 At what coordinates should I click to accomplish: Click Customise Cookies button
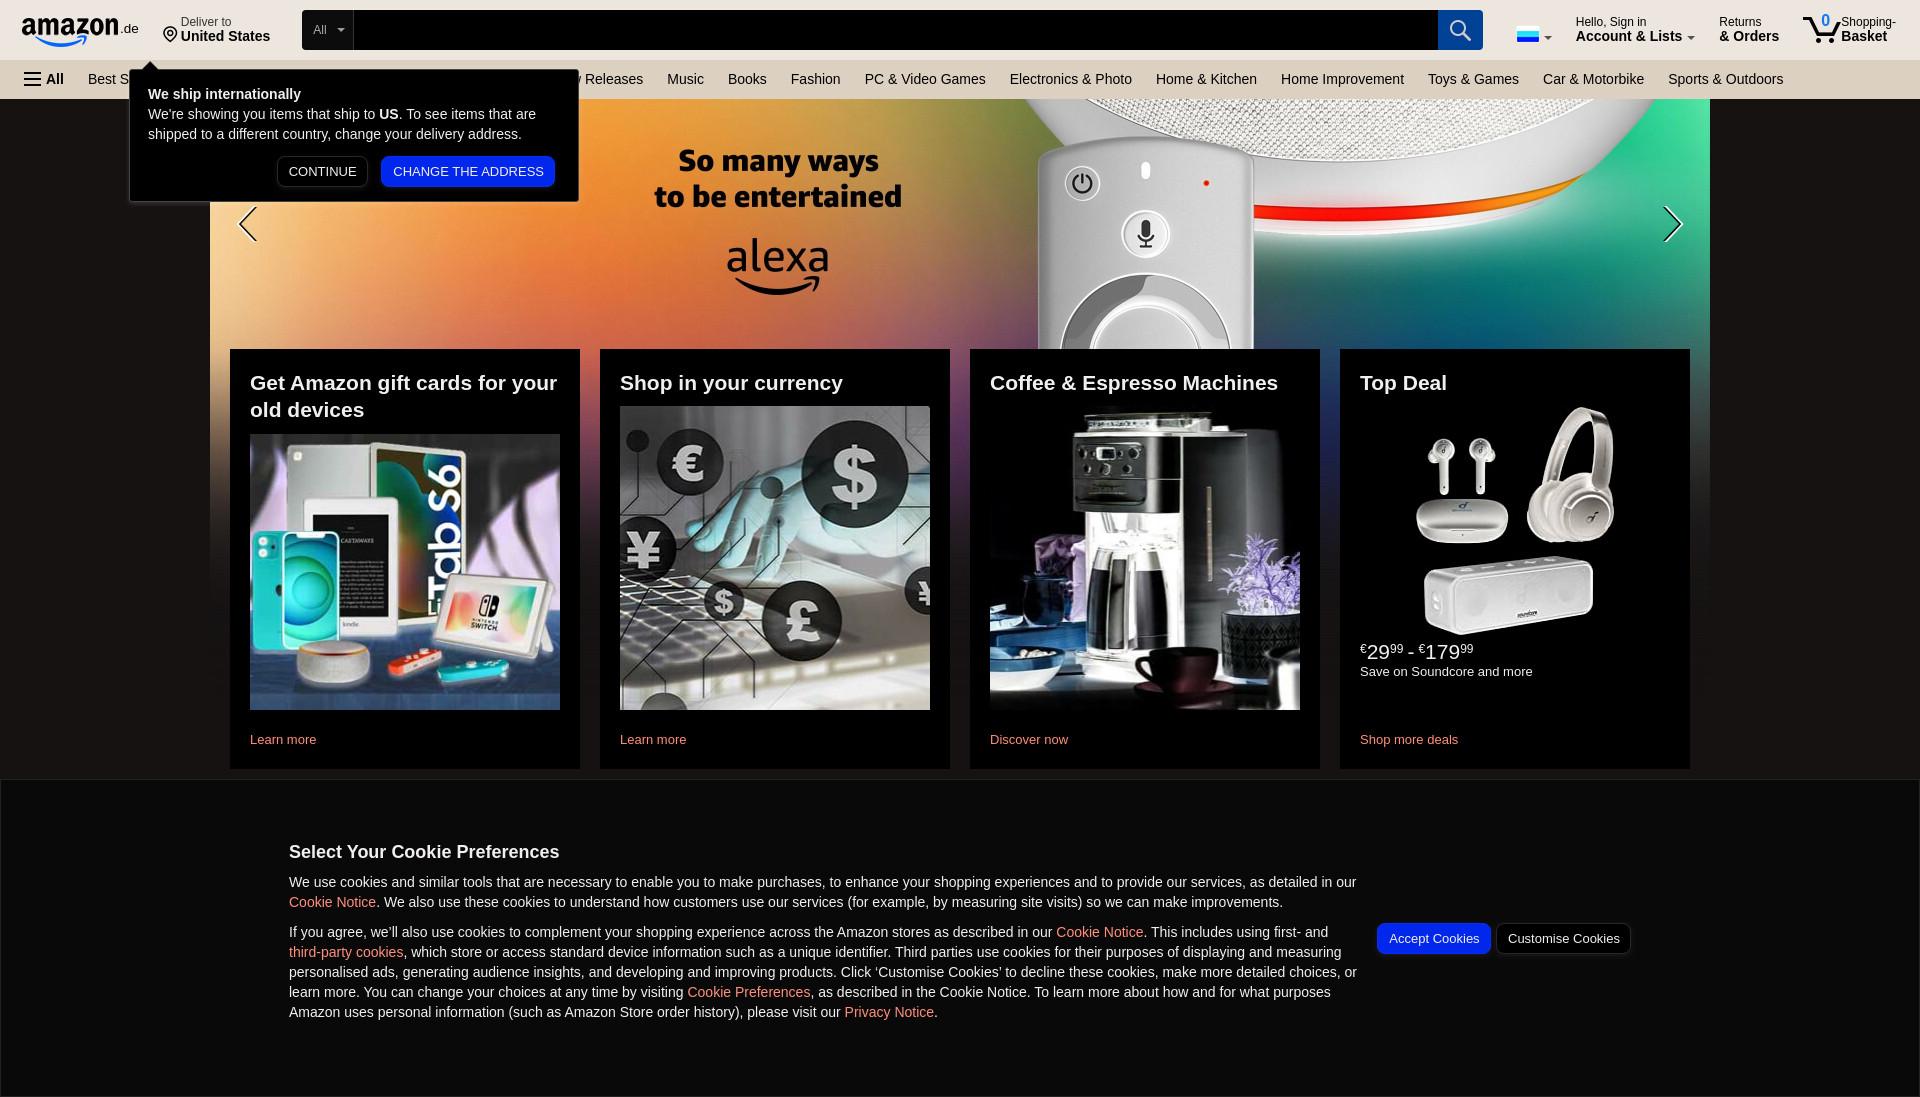1563,938
